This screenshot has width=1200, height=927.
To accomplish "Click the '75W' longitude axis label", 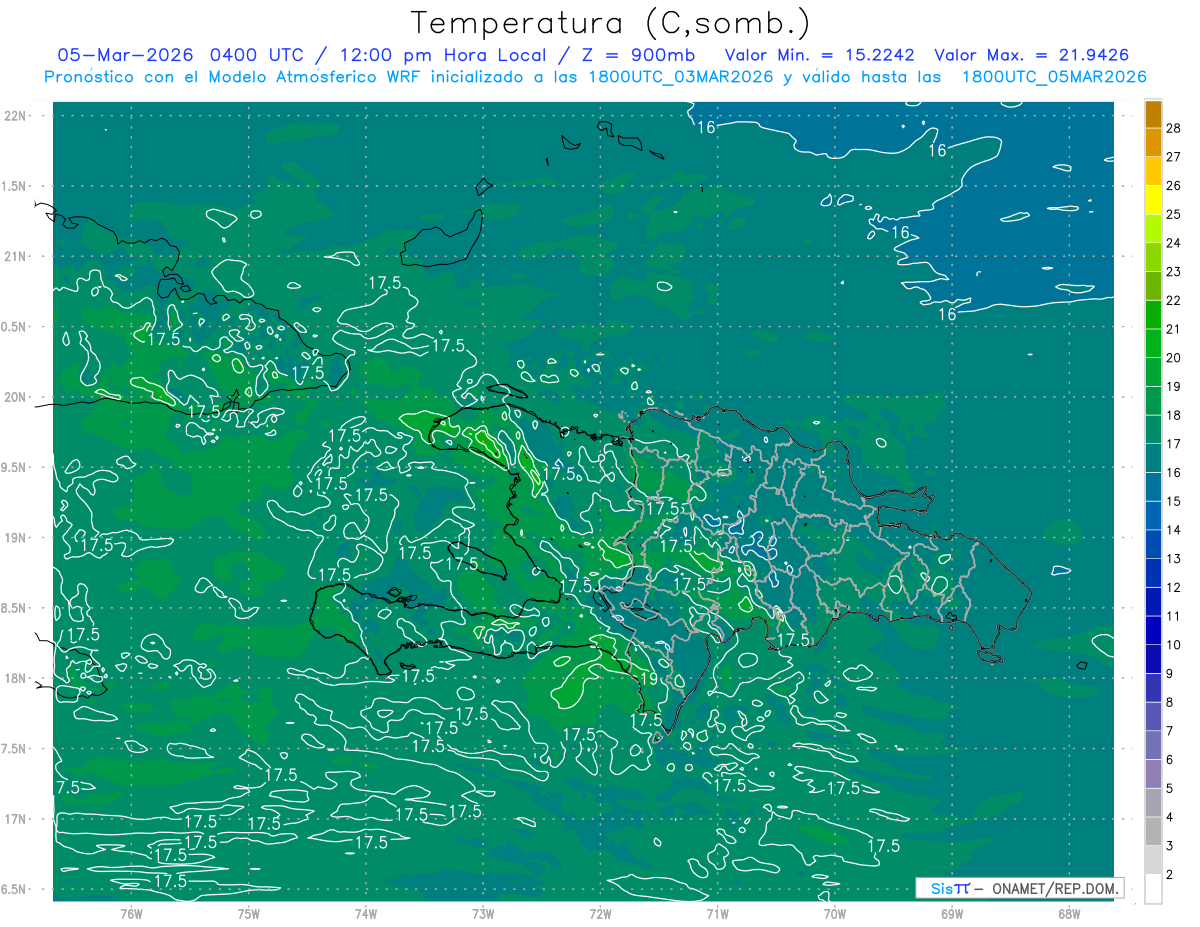I will (249, 914).
